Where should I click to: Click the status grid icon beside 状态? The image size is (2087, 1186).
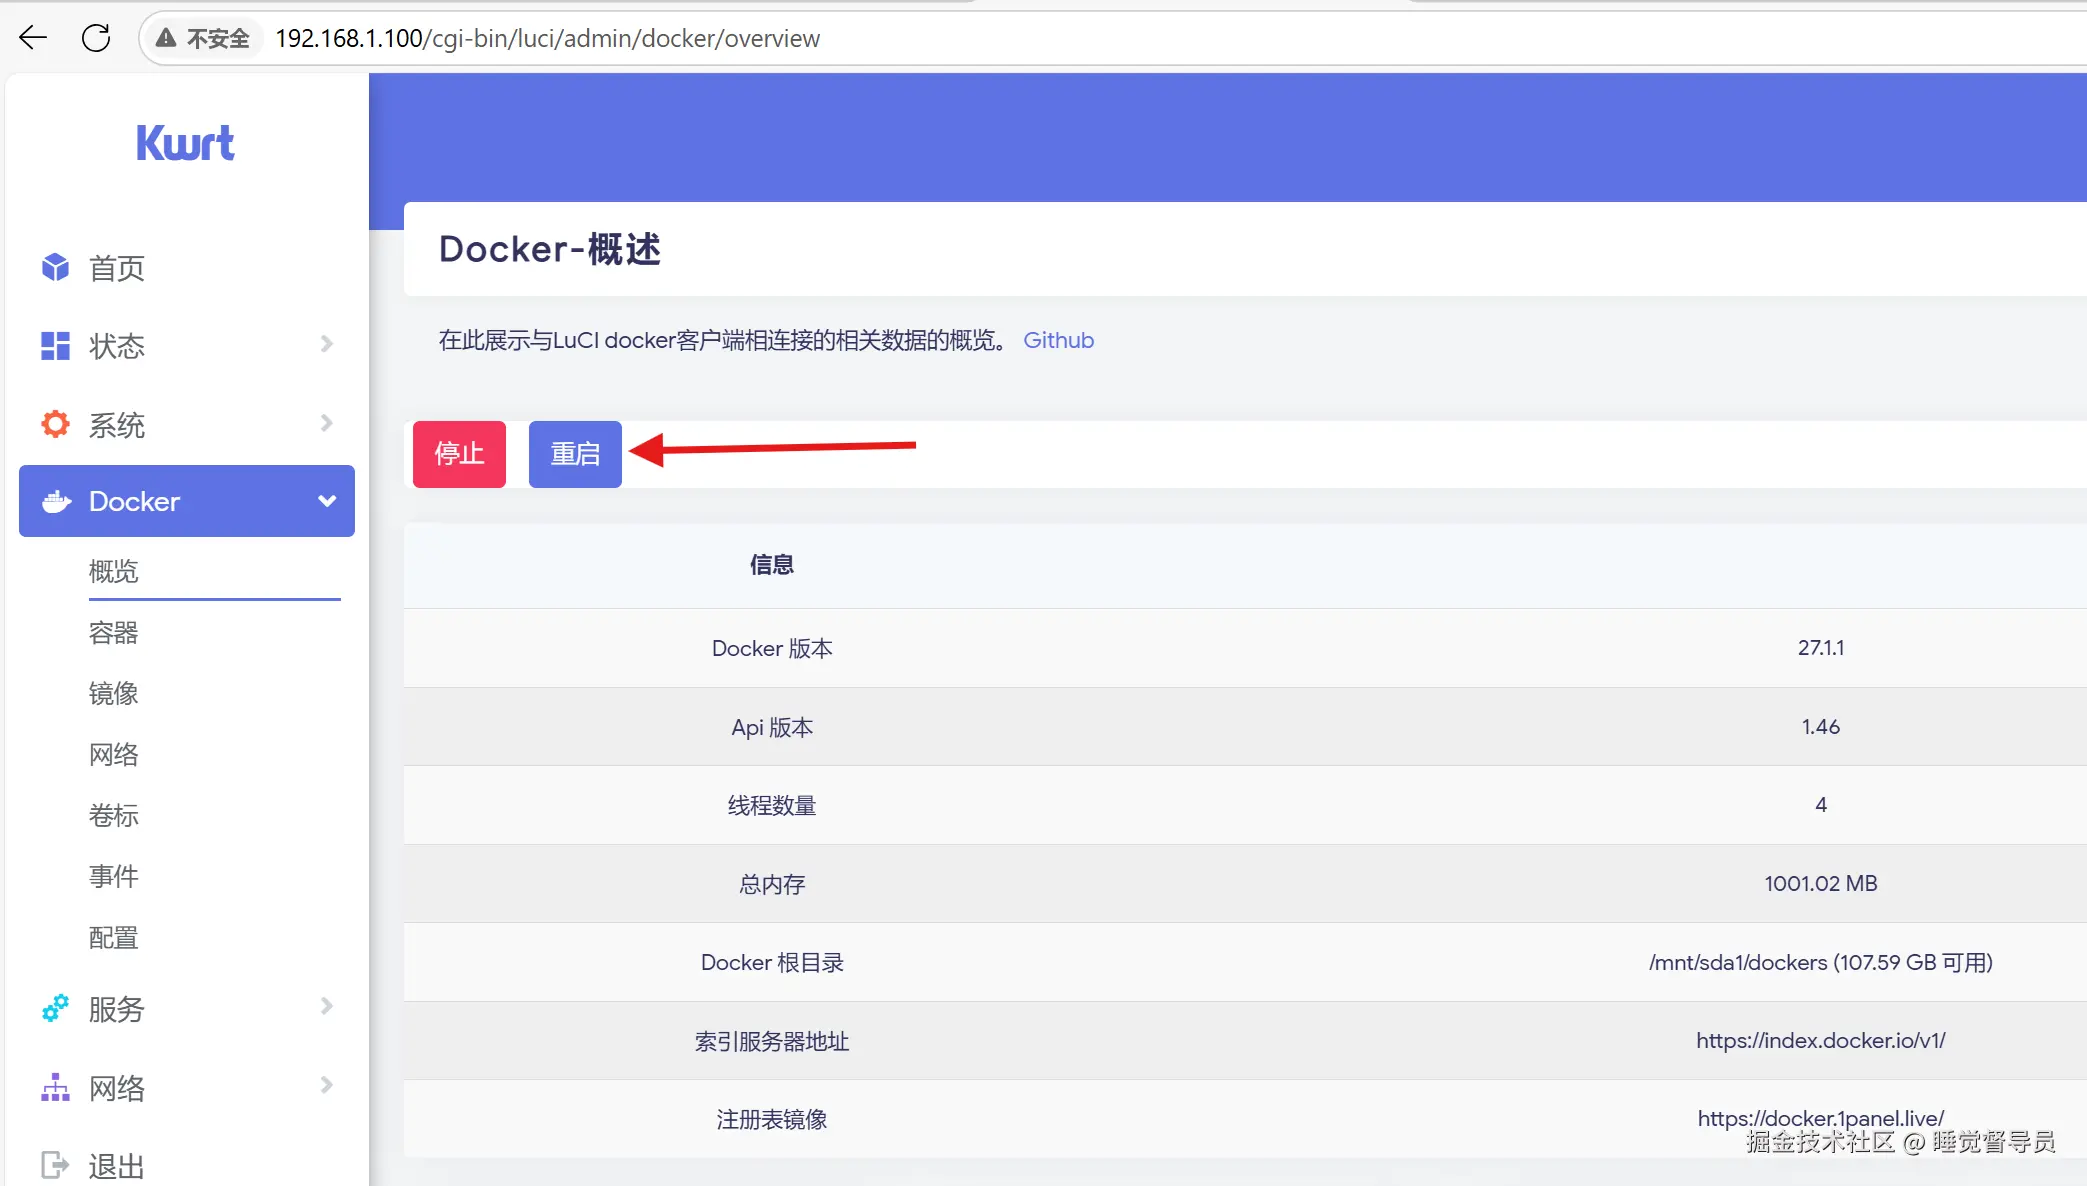coord(55,346)
